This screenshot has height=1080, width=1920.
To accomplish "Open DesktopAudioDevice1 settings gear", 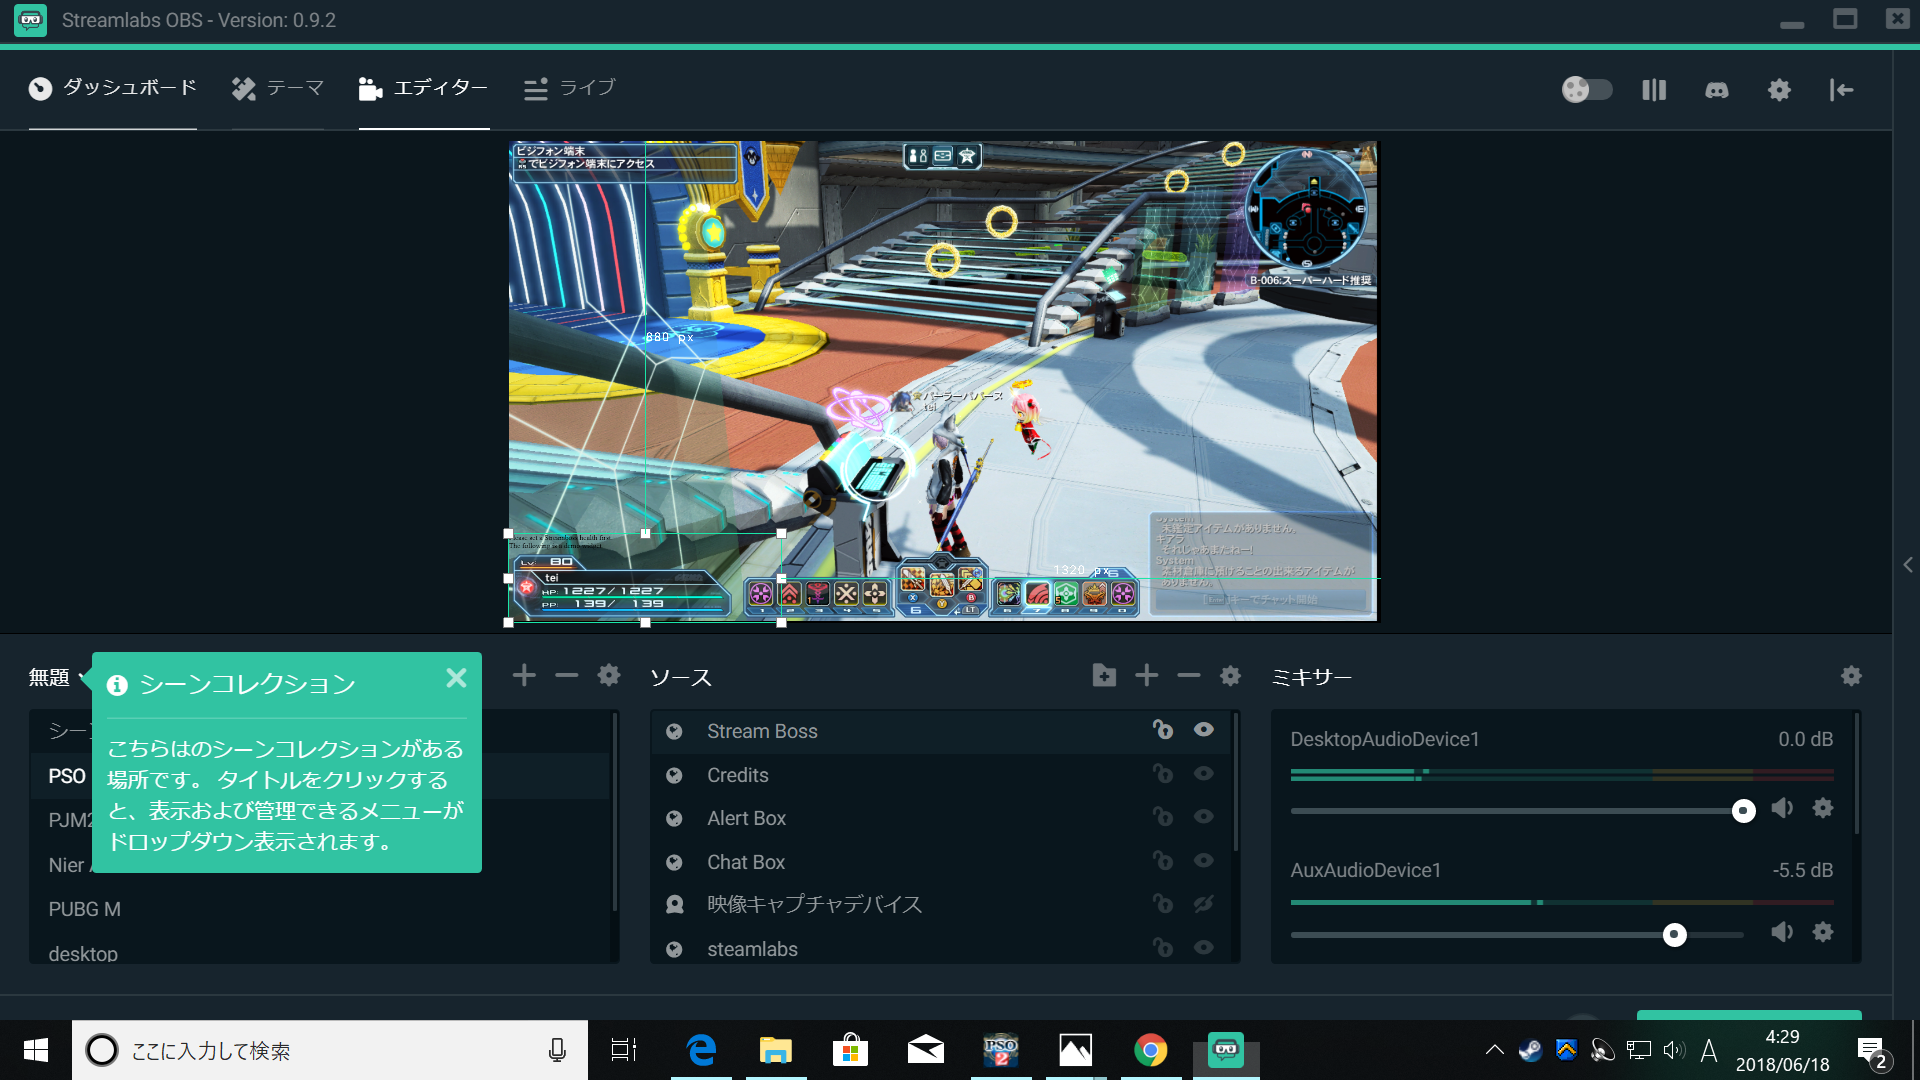I will click(x=1823, y=808).
